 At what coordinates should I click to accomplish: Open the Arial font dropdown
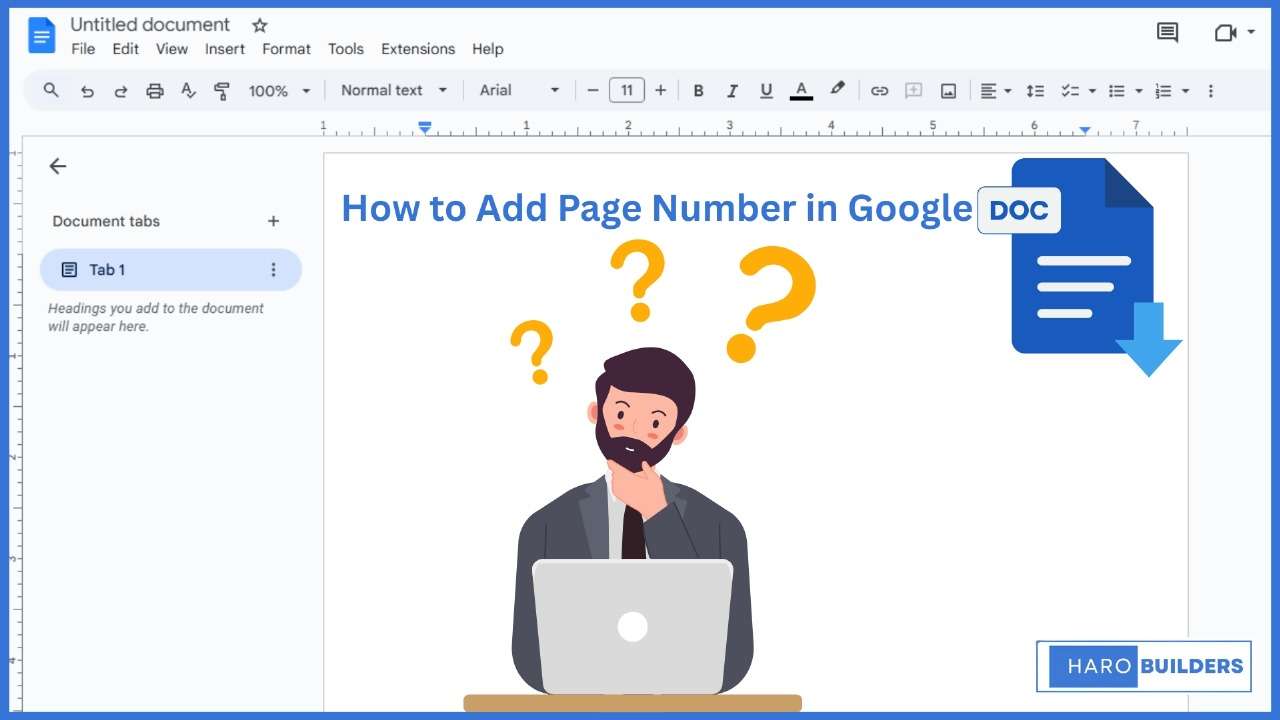click(x=520, y=91)
